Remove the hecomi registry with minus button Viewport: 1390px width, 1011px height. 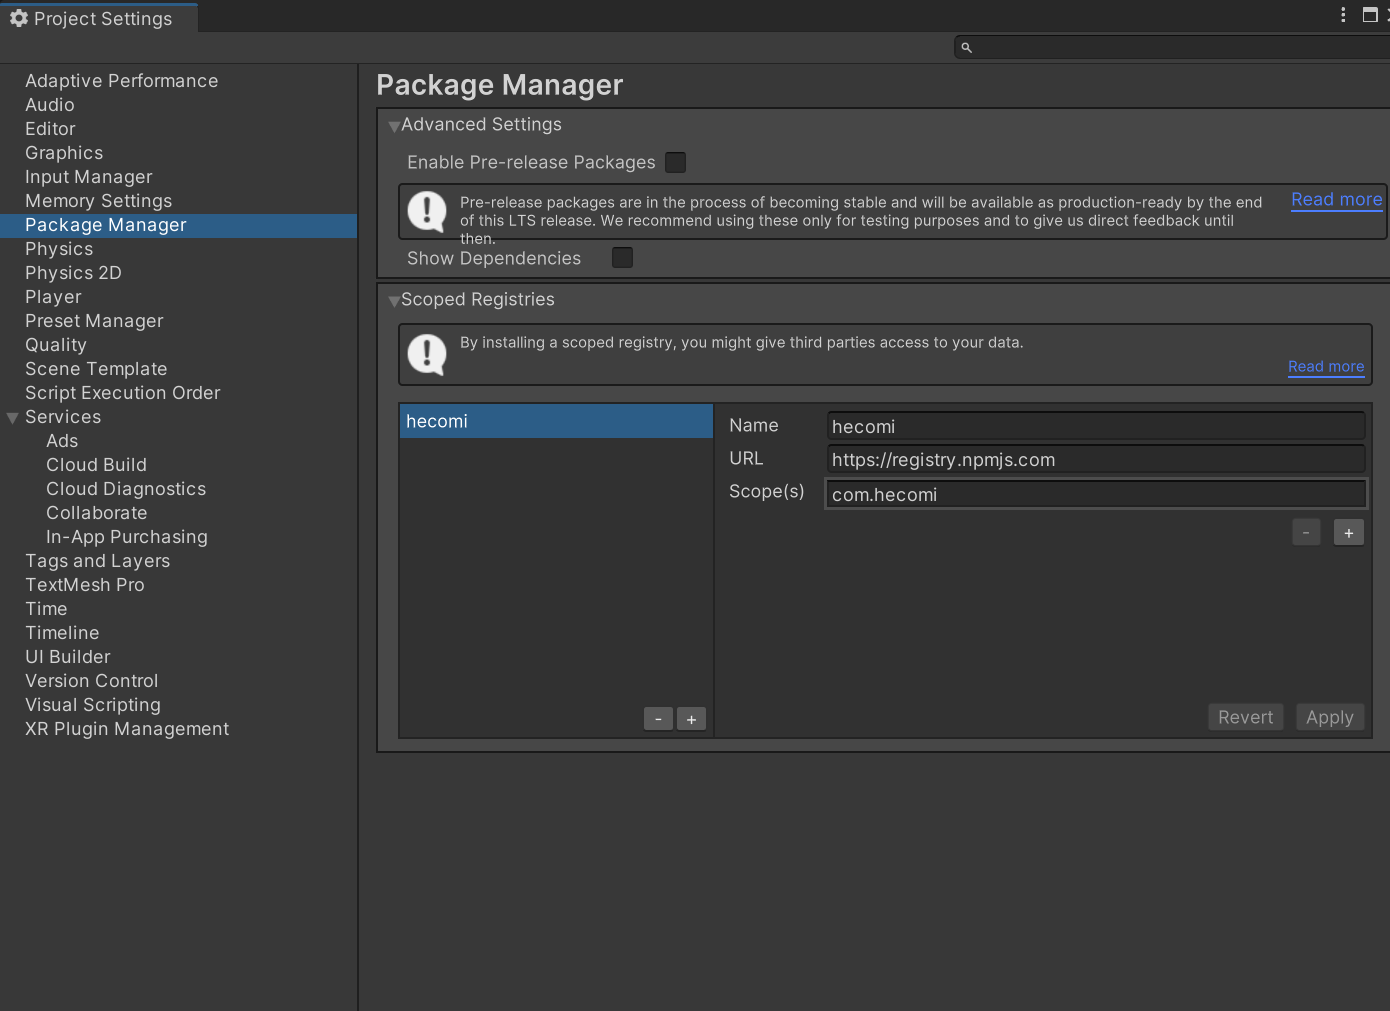point(658,719)
